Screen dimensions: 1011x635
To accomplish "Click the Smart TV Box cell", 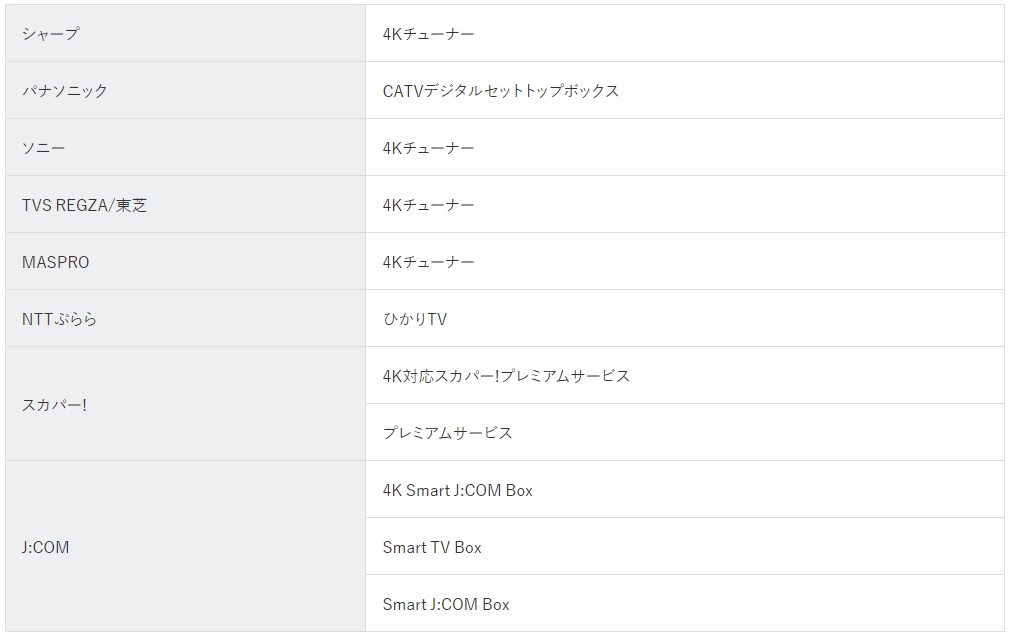I will pos(685,547).
